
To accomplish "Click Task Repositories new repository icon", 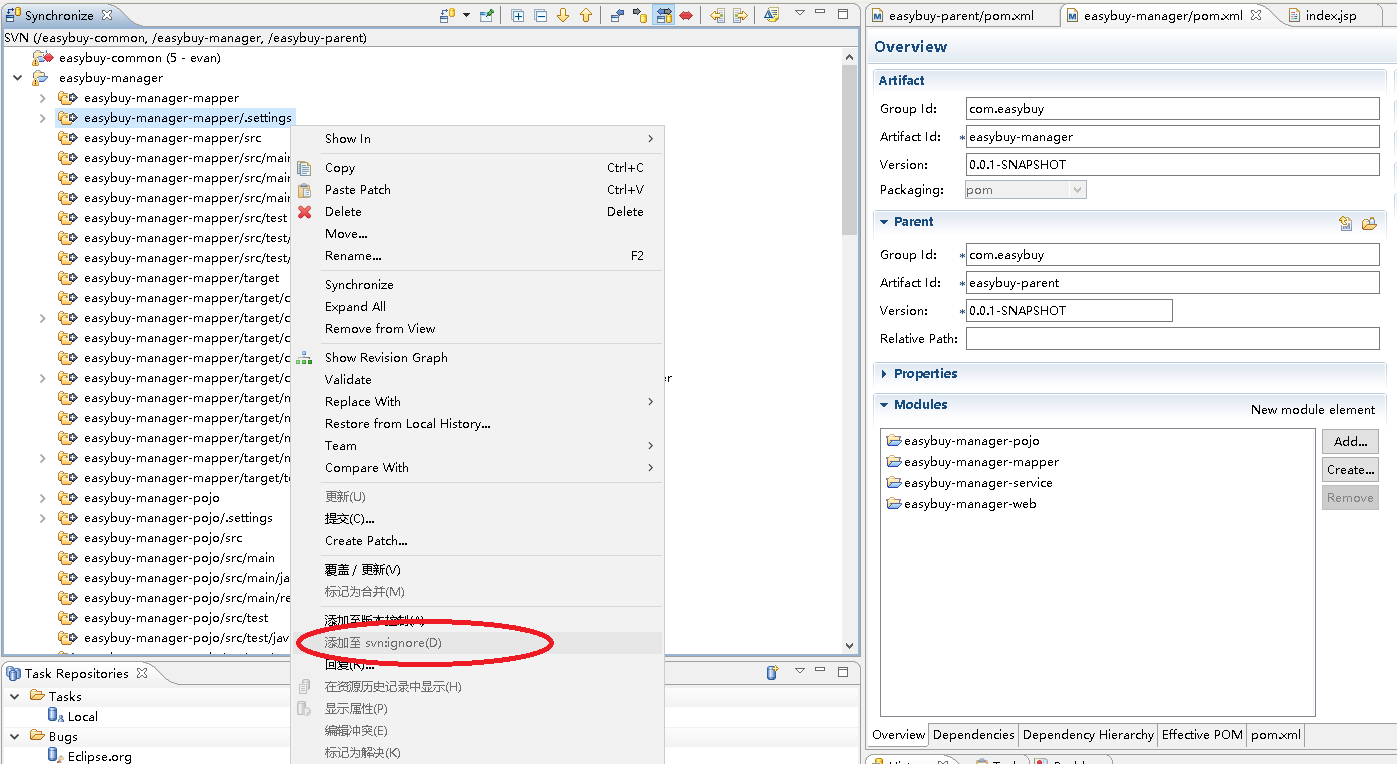I will 773,673.
